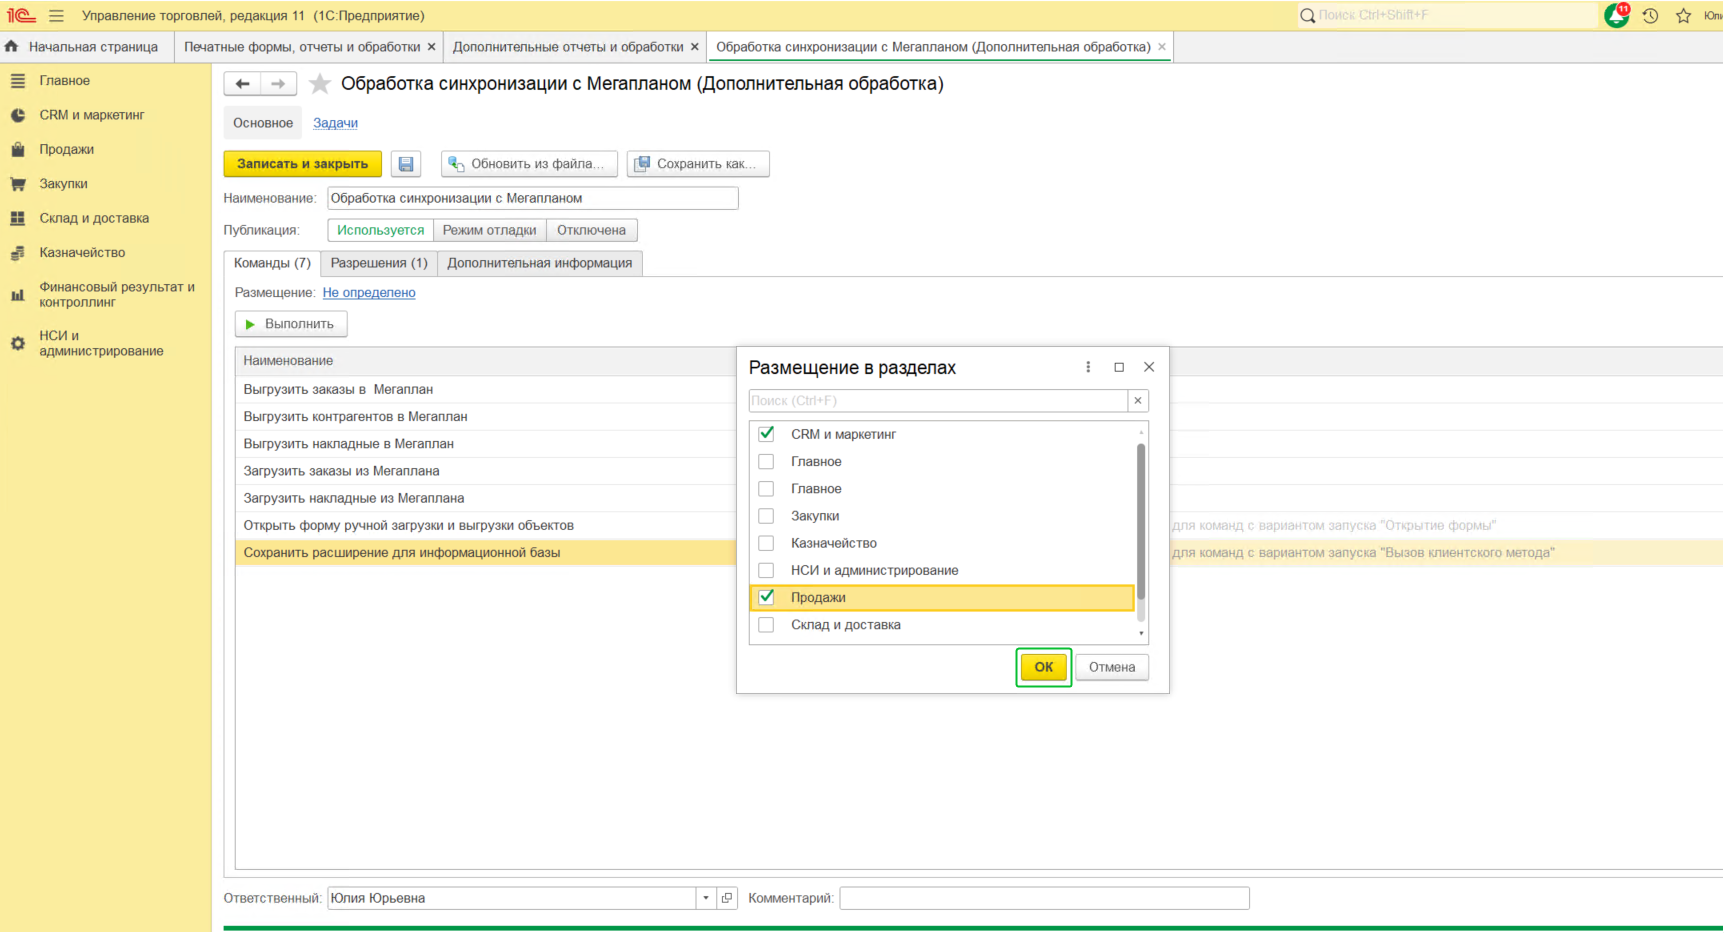This screenshot has width=1724, height=933.
Task: Check Закупки checkbox
Action: point(766,516)
